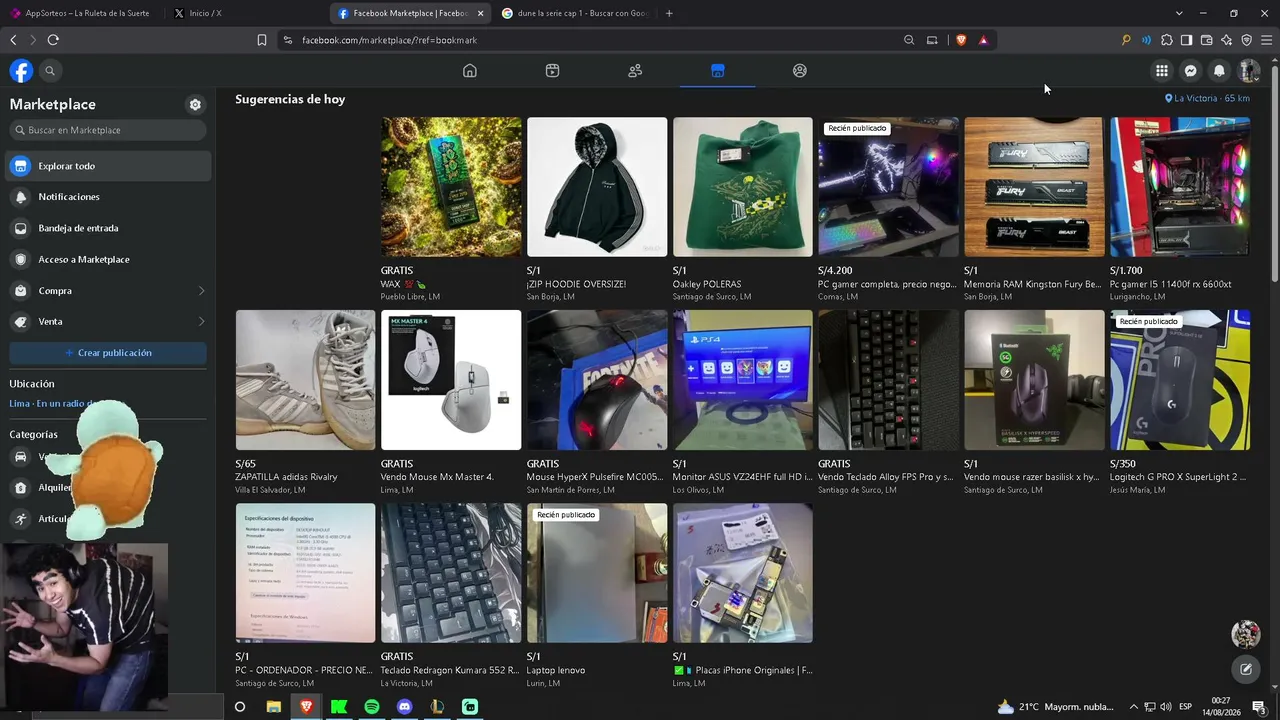Click the new message compose button
This screenshot has width=1280, height=720.
[1246, 669]
